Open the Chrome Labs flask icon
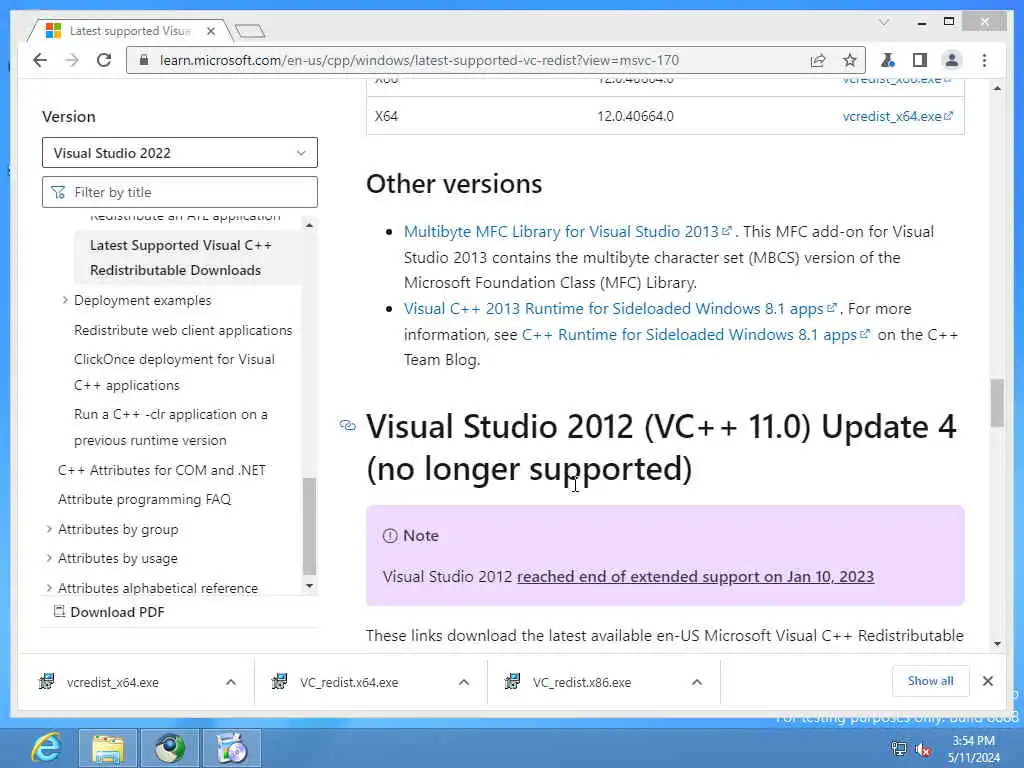 pos(888,60)
